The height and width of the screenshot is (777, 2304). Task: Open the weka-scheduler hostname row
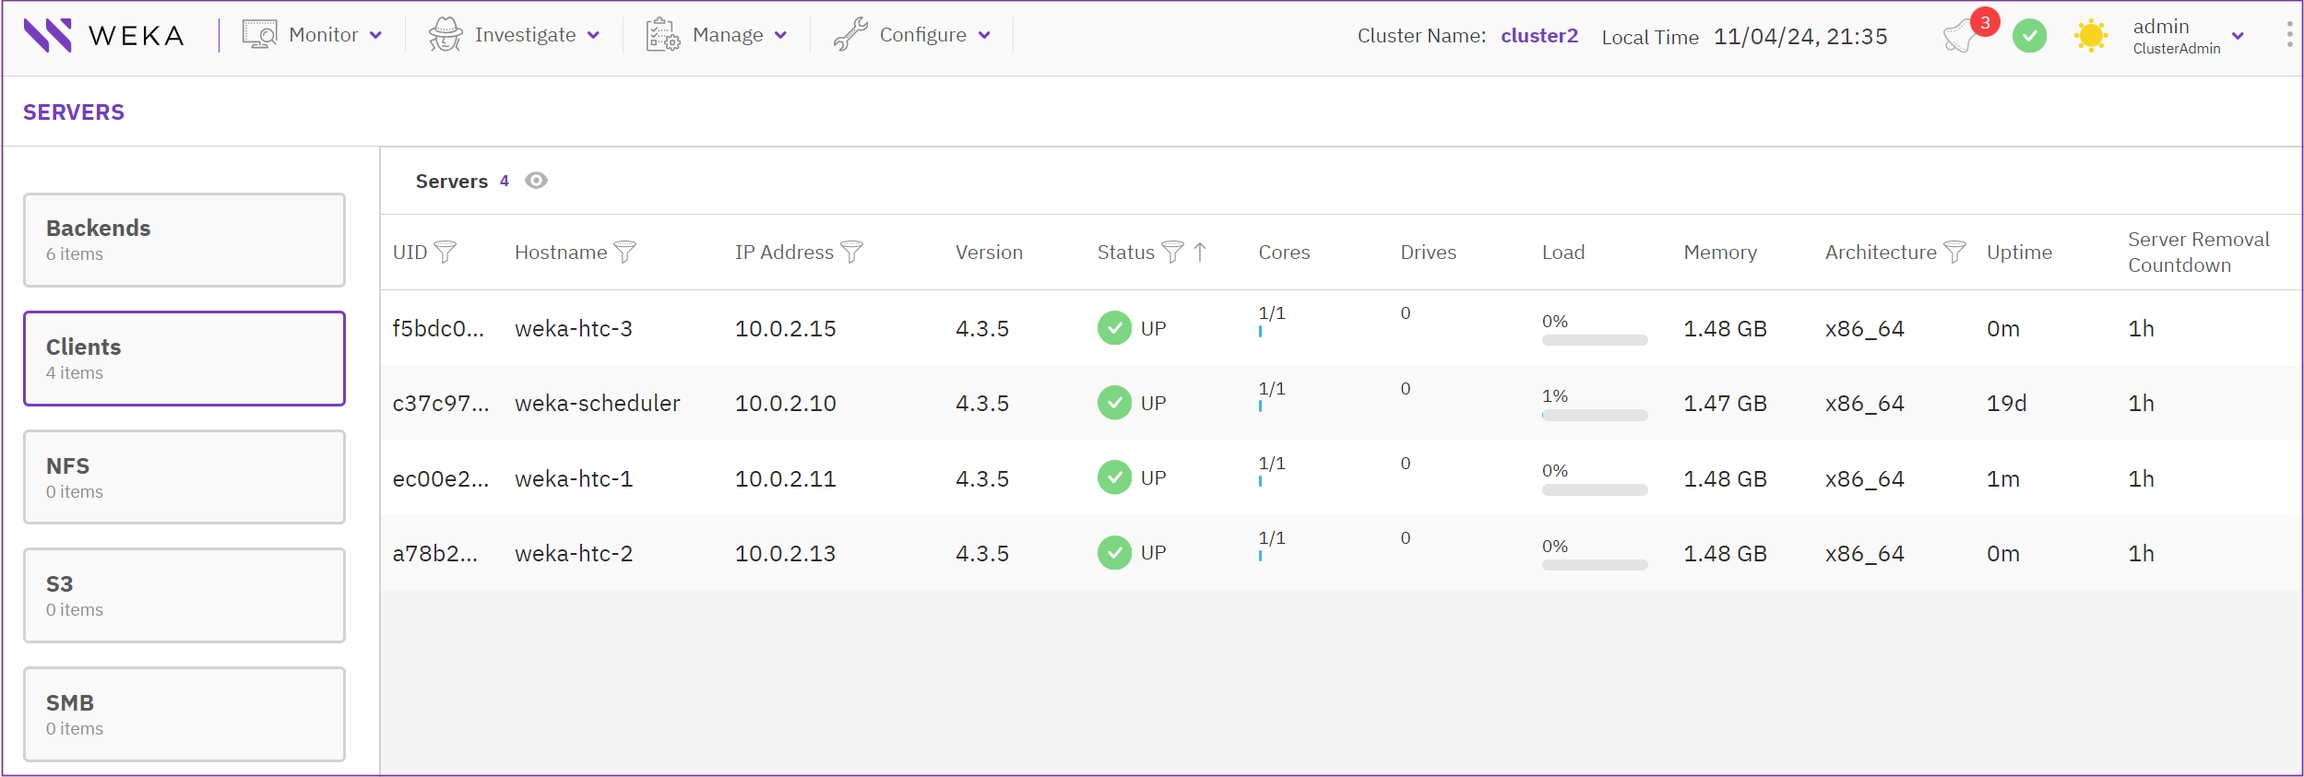[597, 403]
